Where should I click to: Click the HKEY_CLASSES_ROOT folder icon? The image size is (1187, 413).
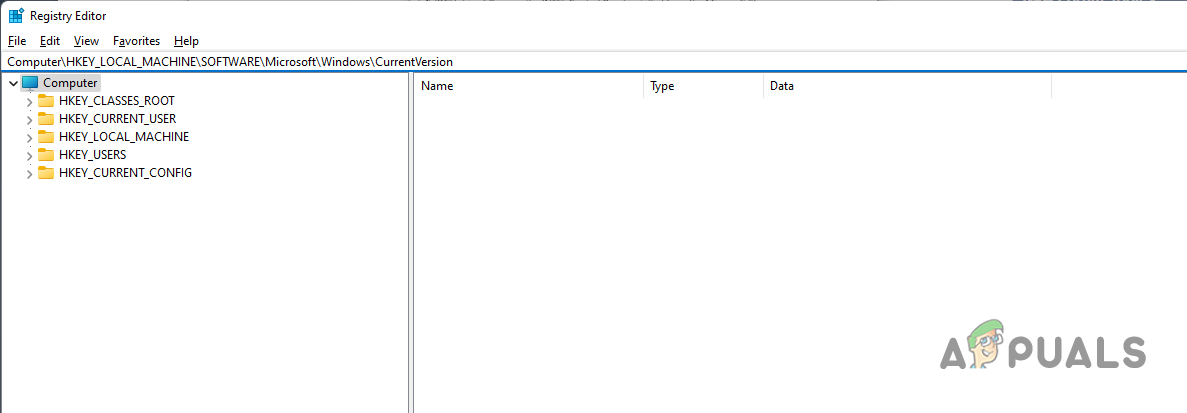tap(46, 101)
